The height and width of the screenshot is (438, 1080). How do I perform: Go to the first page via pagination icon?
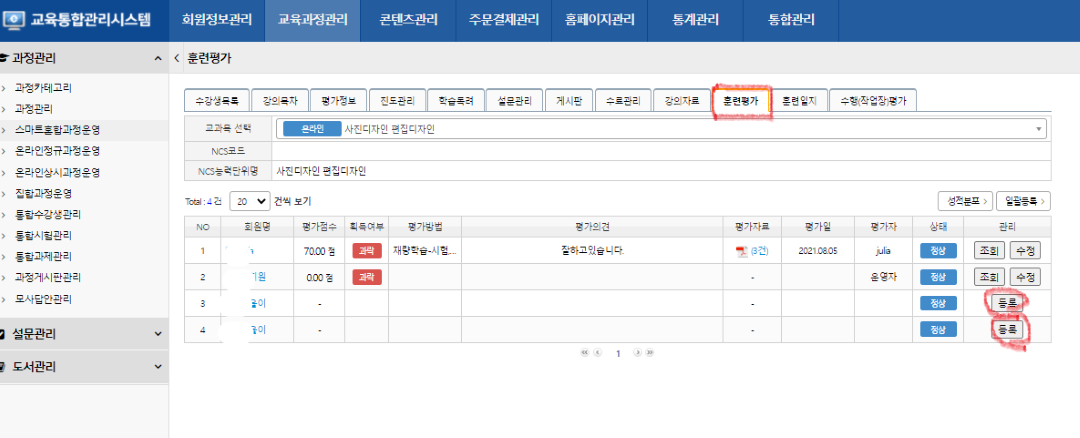coord(584,353)
